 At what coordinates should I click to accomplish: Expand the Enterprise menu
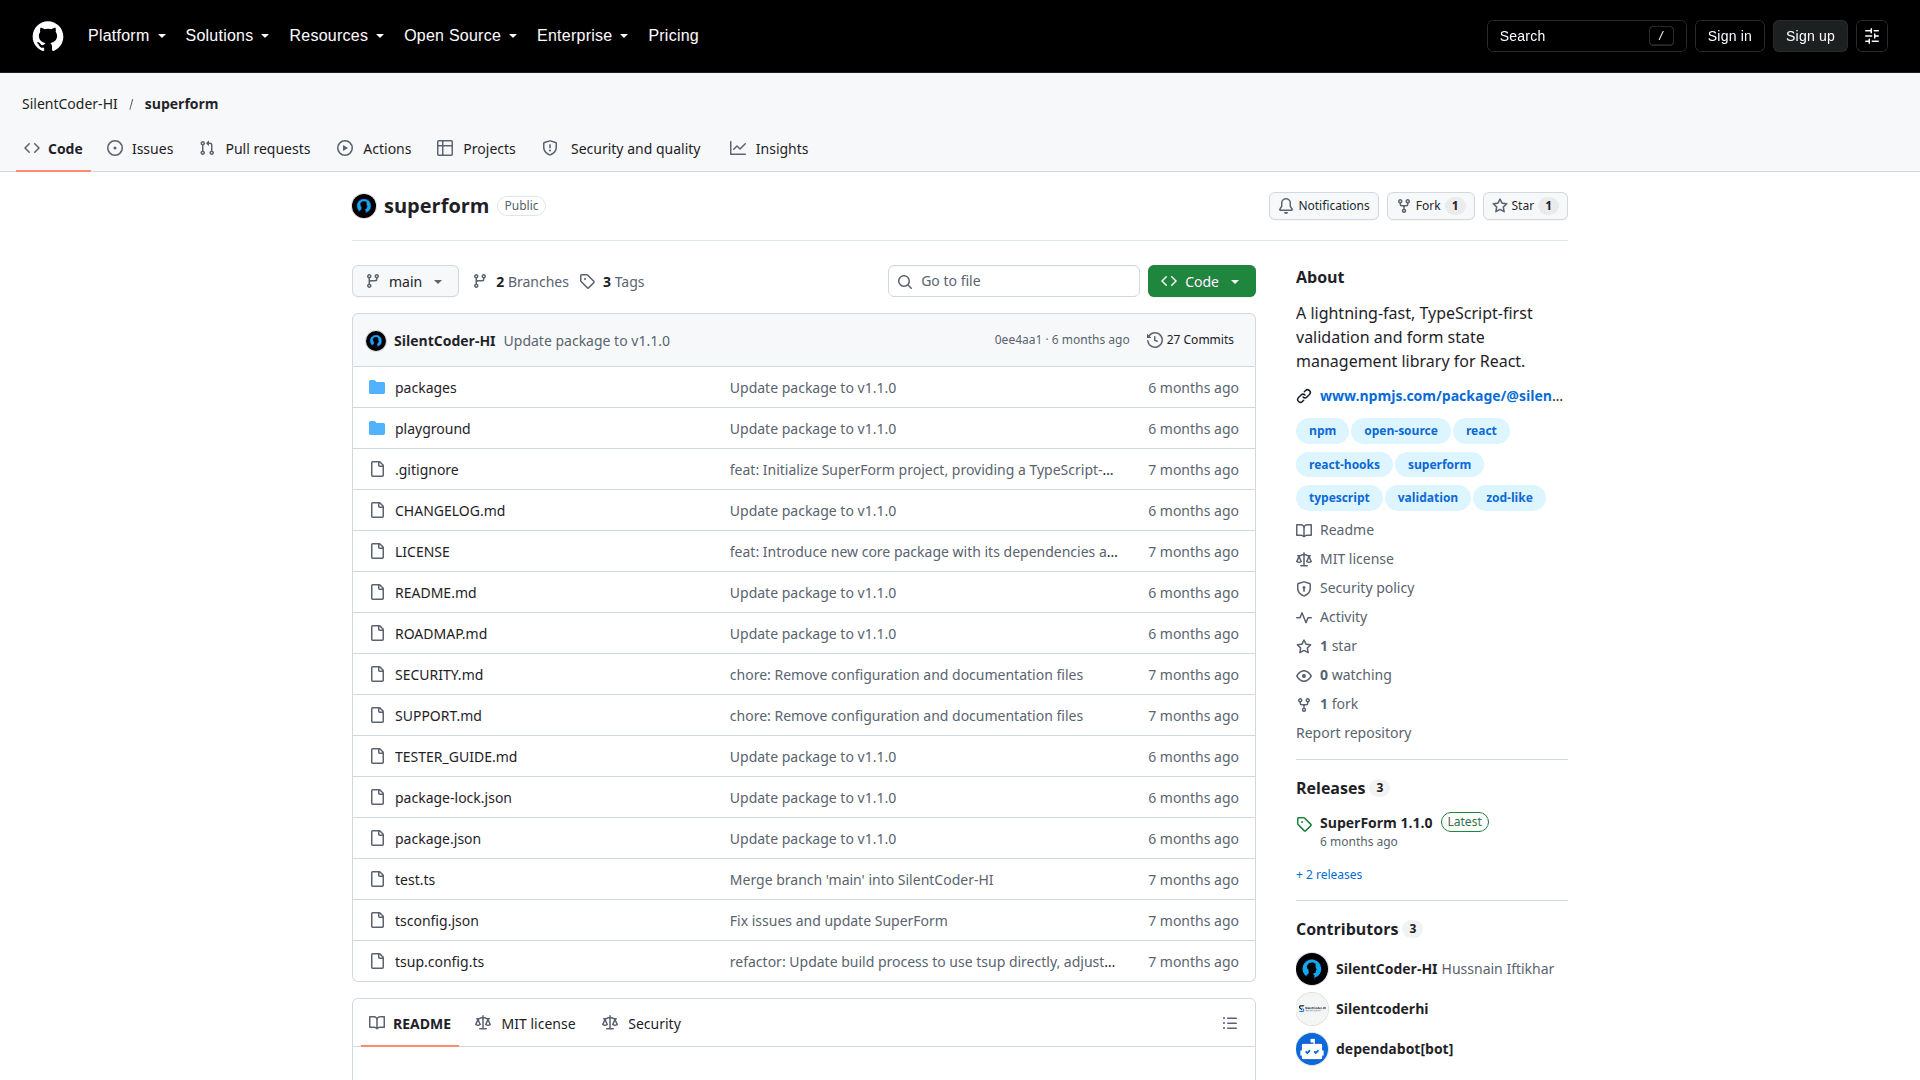tap(582, 36)
